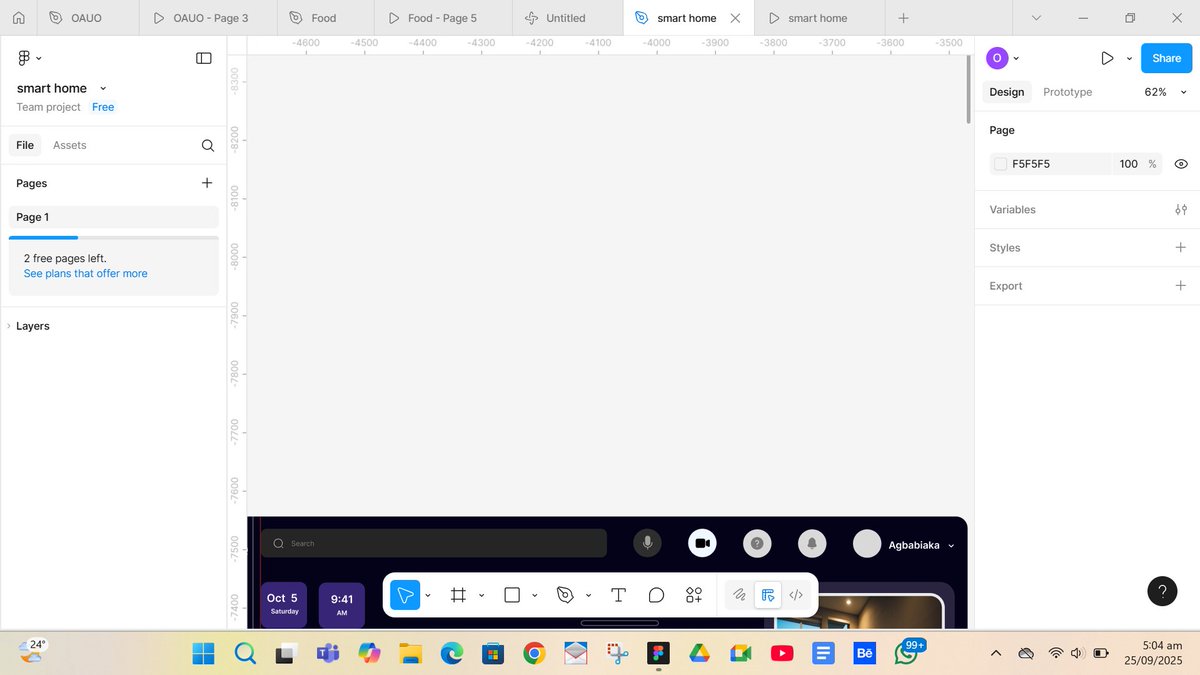Click the user avatar O
The height and width of the screenshot is (675, 1200).
(997, 58)
